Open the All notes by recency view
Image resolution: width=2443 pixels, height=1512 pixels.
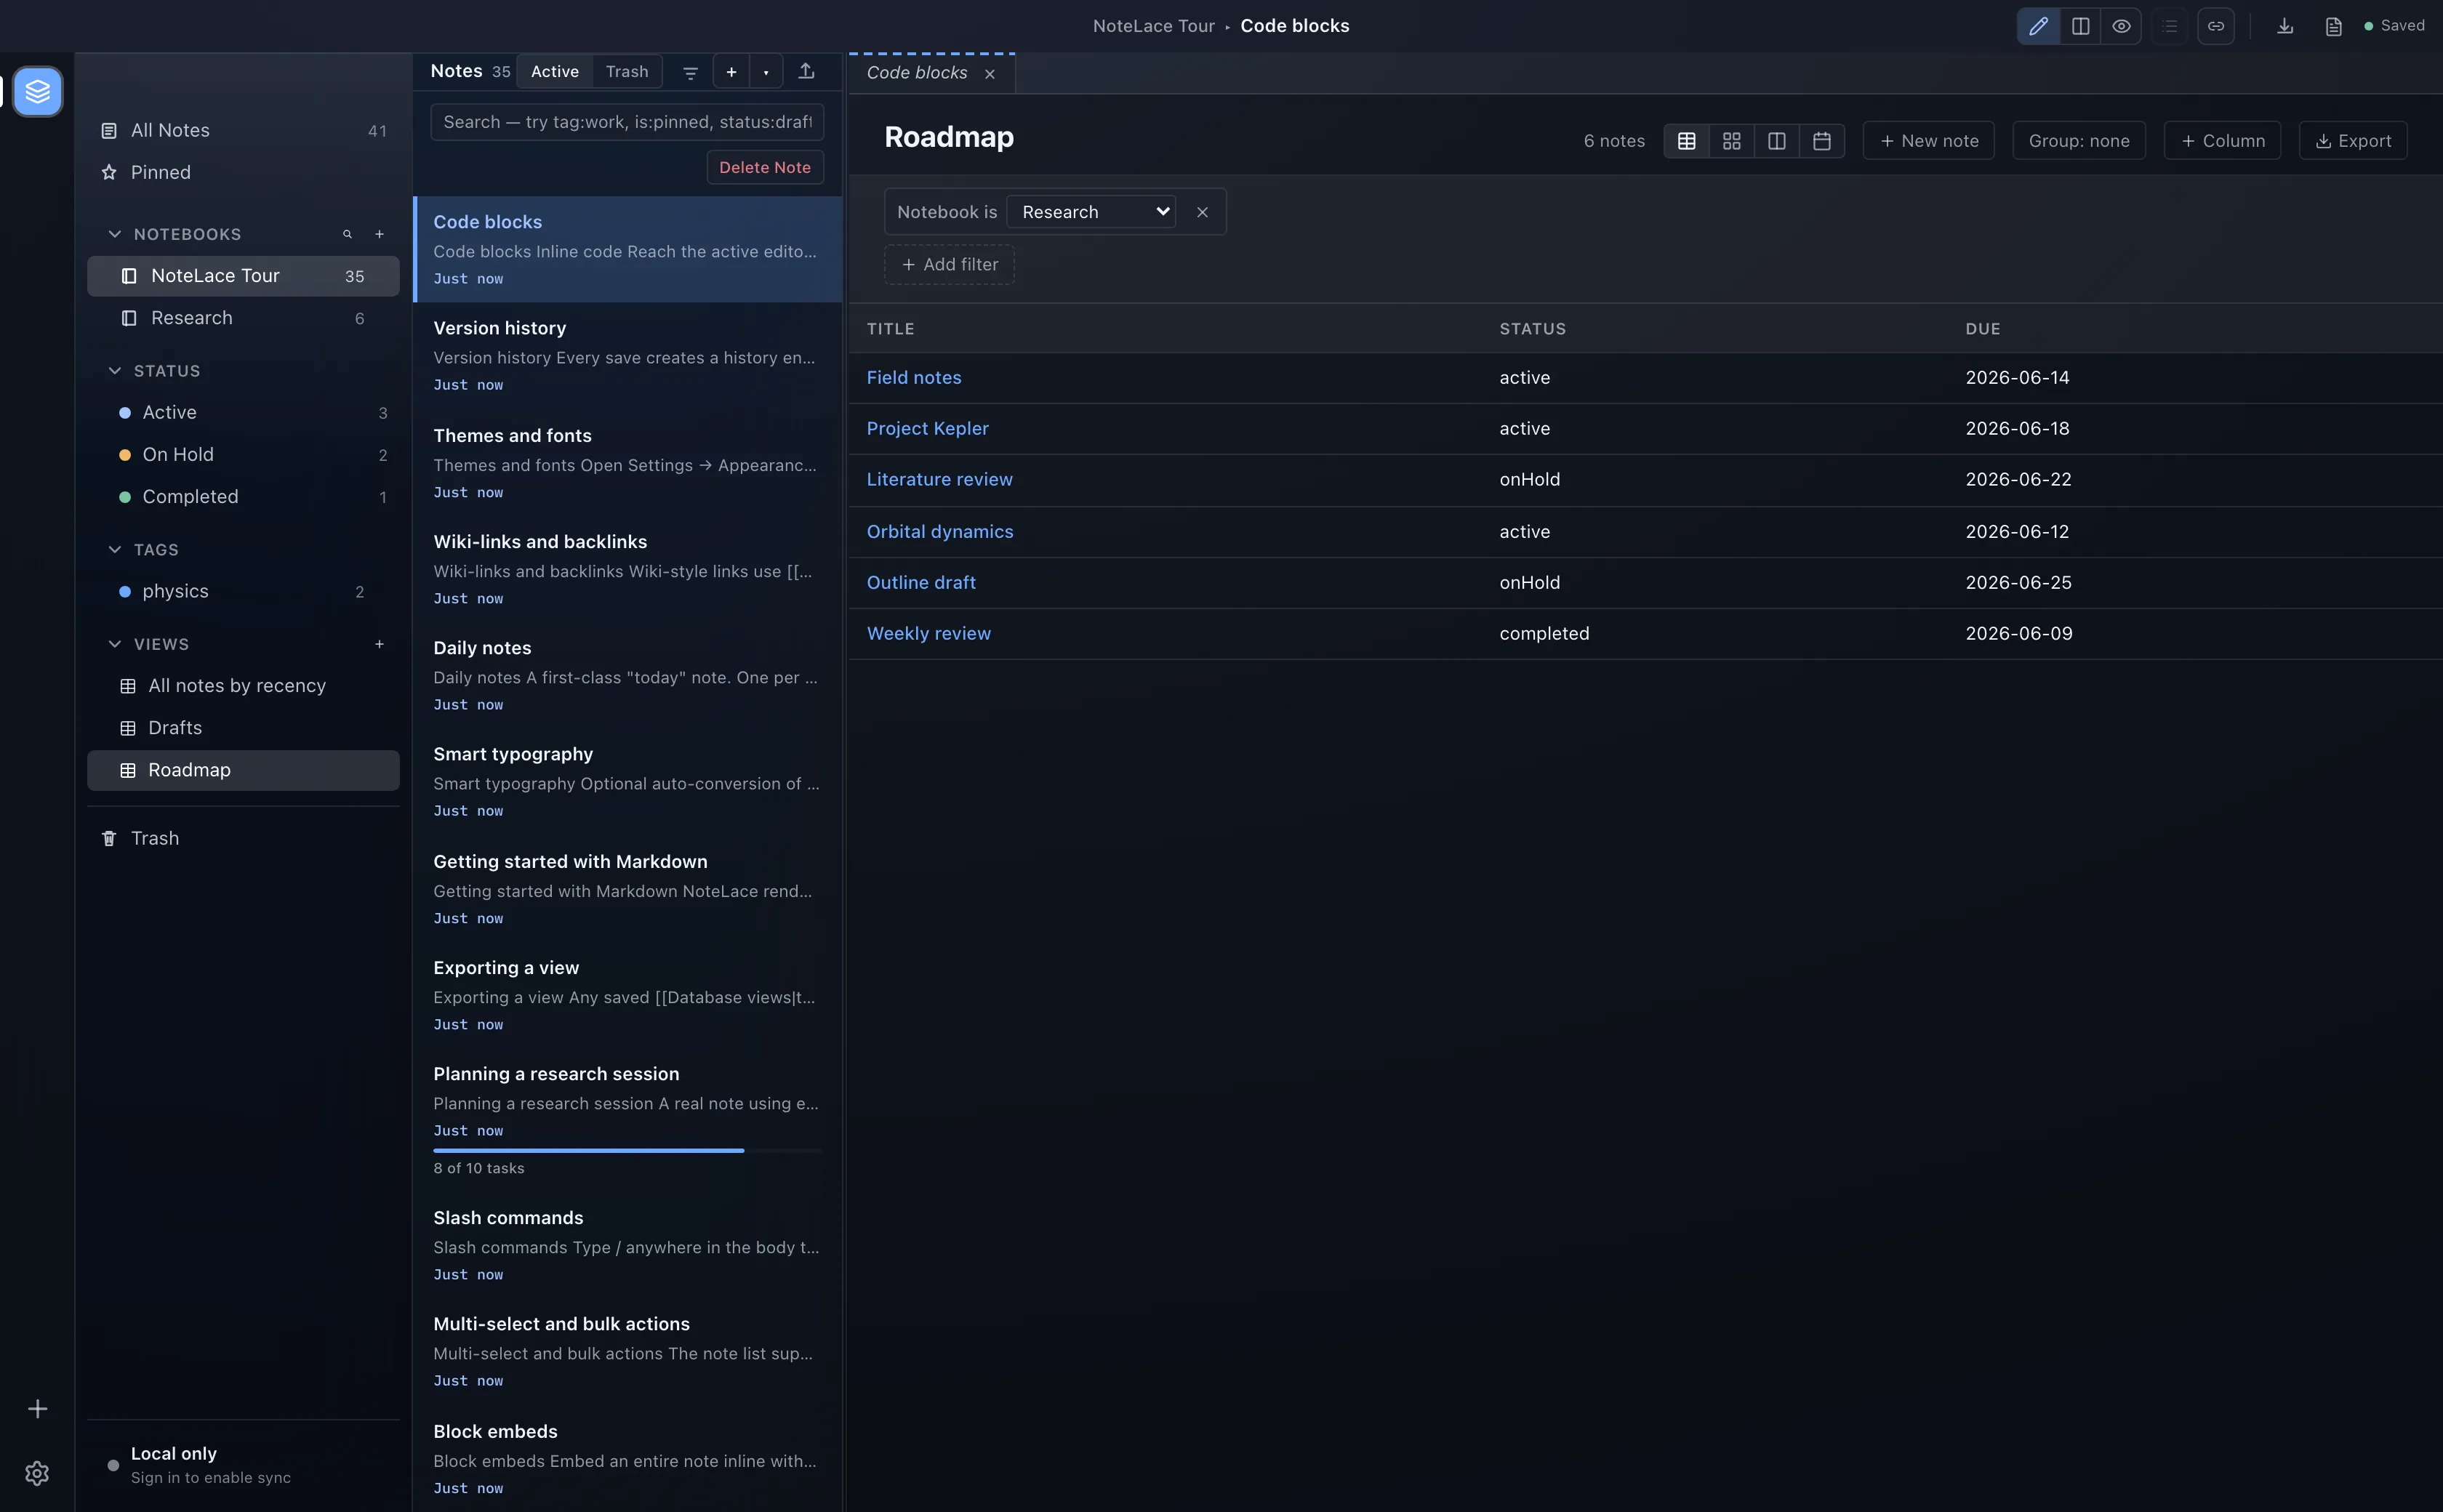coord(243,686)
